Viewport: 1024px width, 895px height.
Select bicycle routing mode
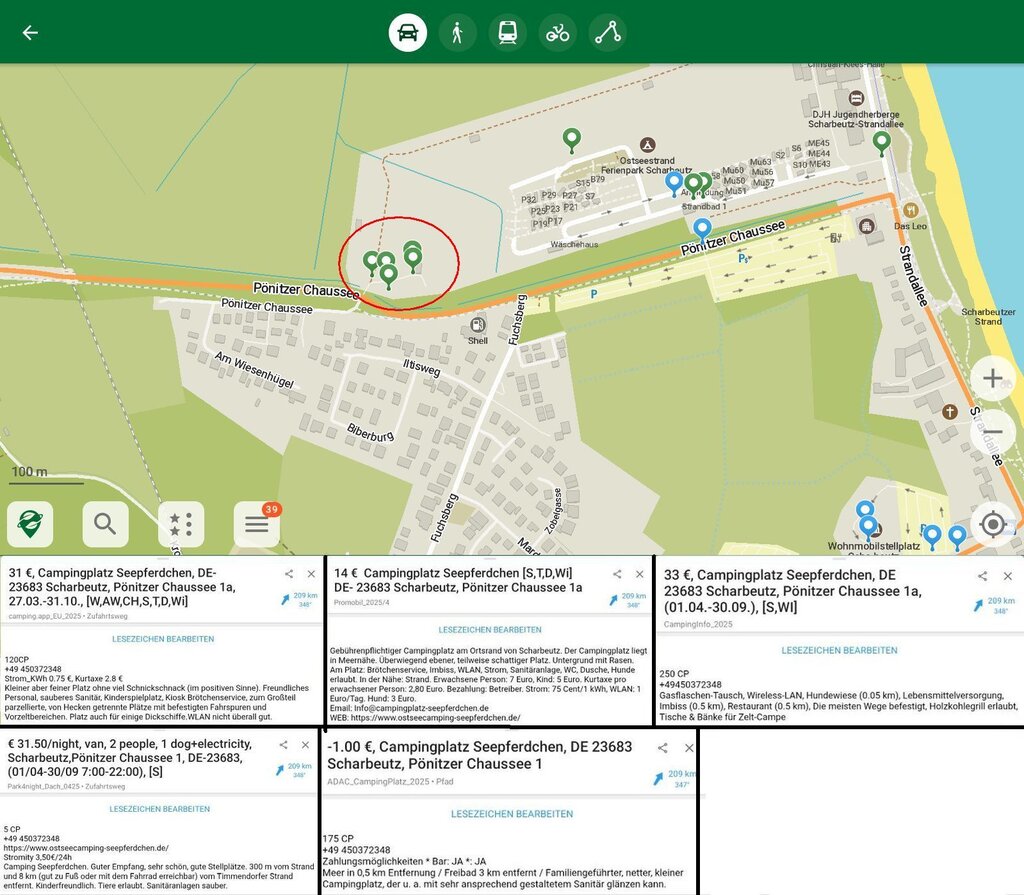tap(557, 32)
